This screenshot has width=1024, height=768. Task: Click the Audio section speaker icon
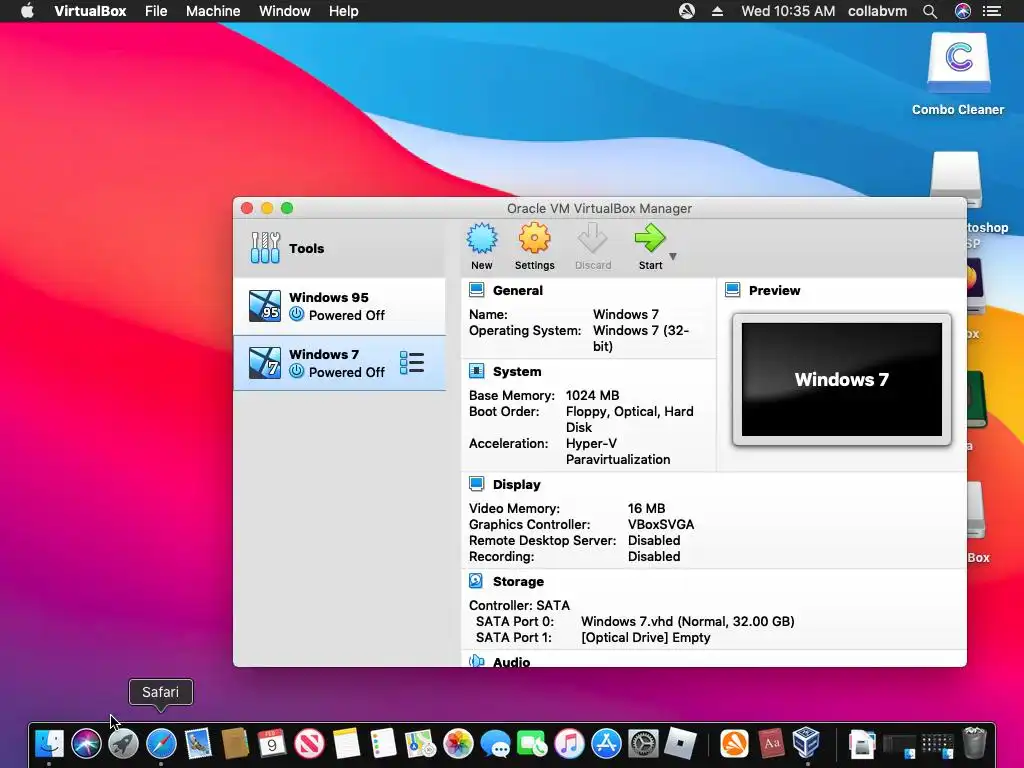point(477,661)
